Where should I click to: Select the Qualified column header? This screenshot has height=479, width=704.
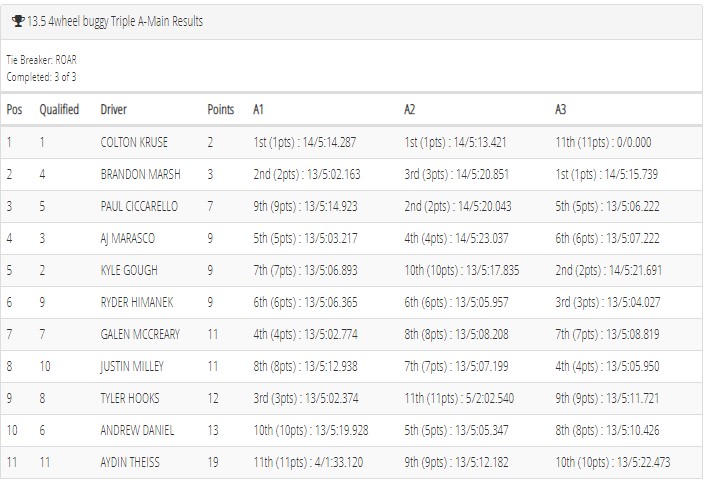(59, 110)
